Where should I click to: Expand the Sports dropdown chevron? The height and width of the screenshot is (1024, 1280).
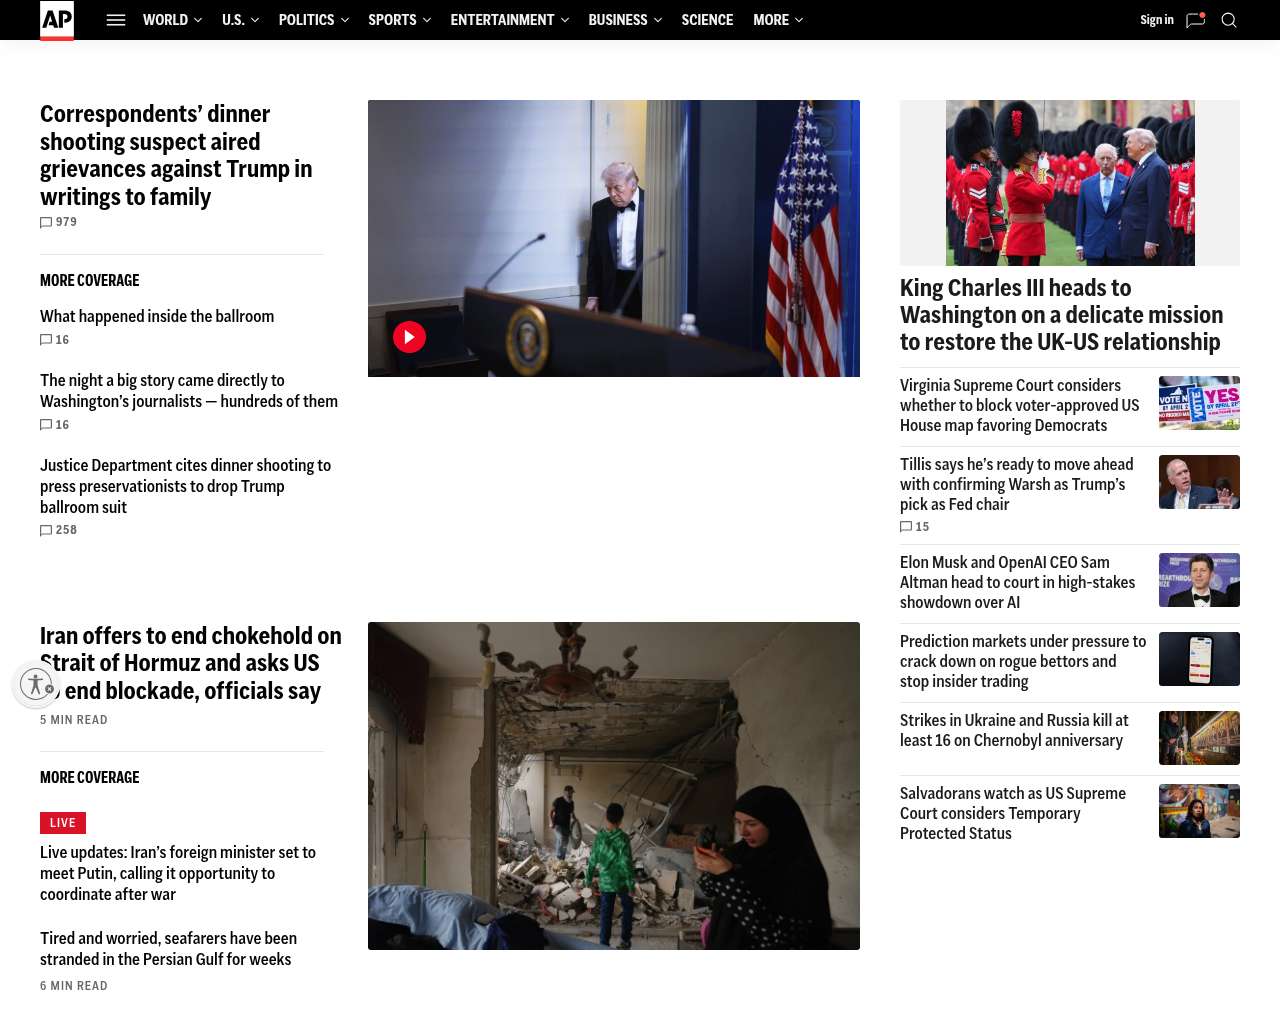tap(427, 20)
